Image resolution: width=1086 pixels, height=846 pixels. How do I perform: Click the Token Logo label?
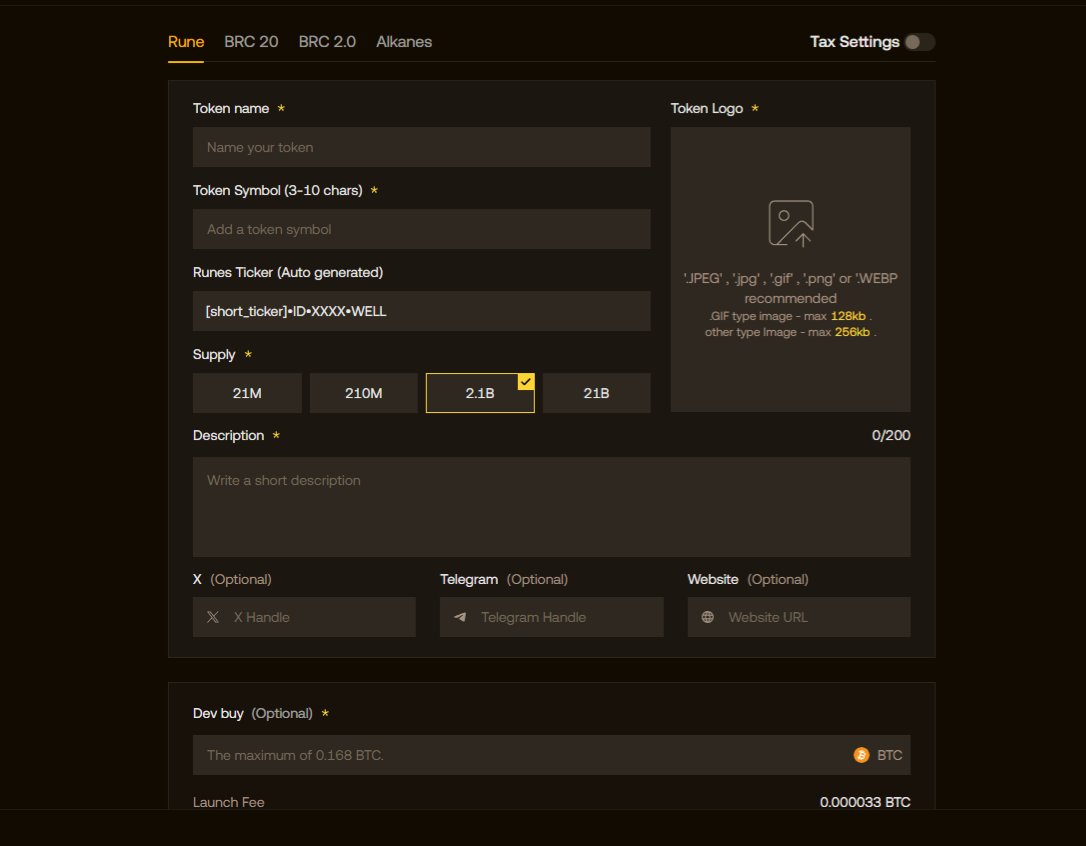(x=706, y=108)
